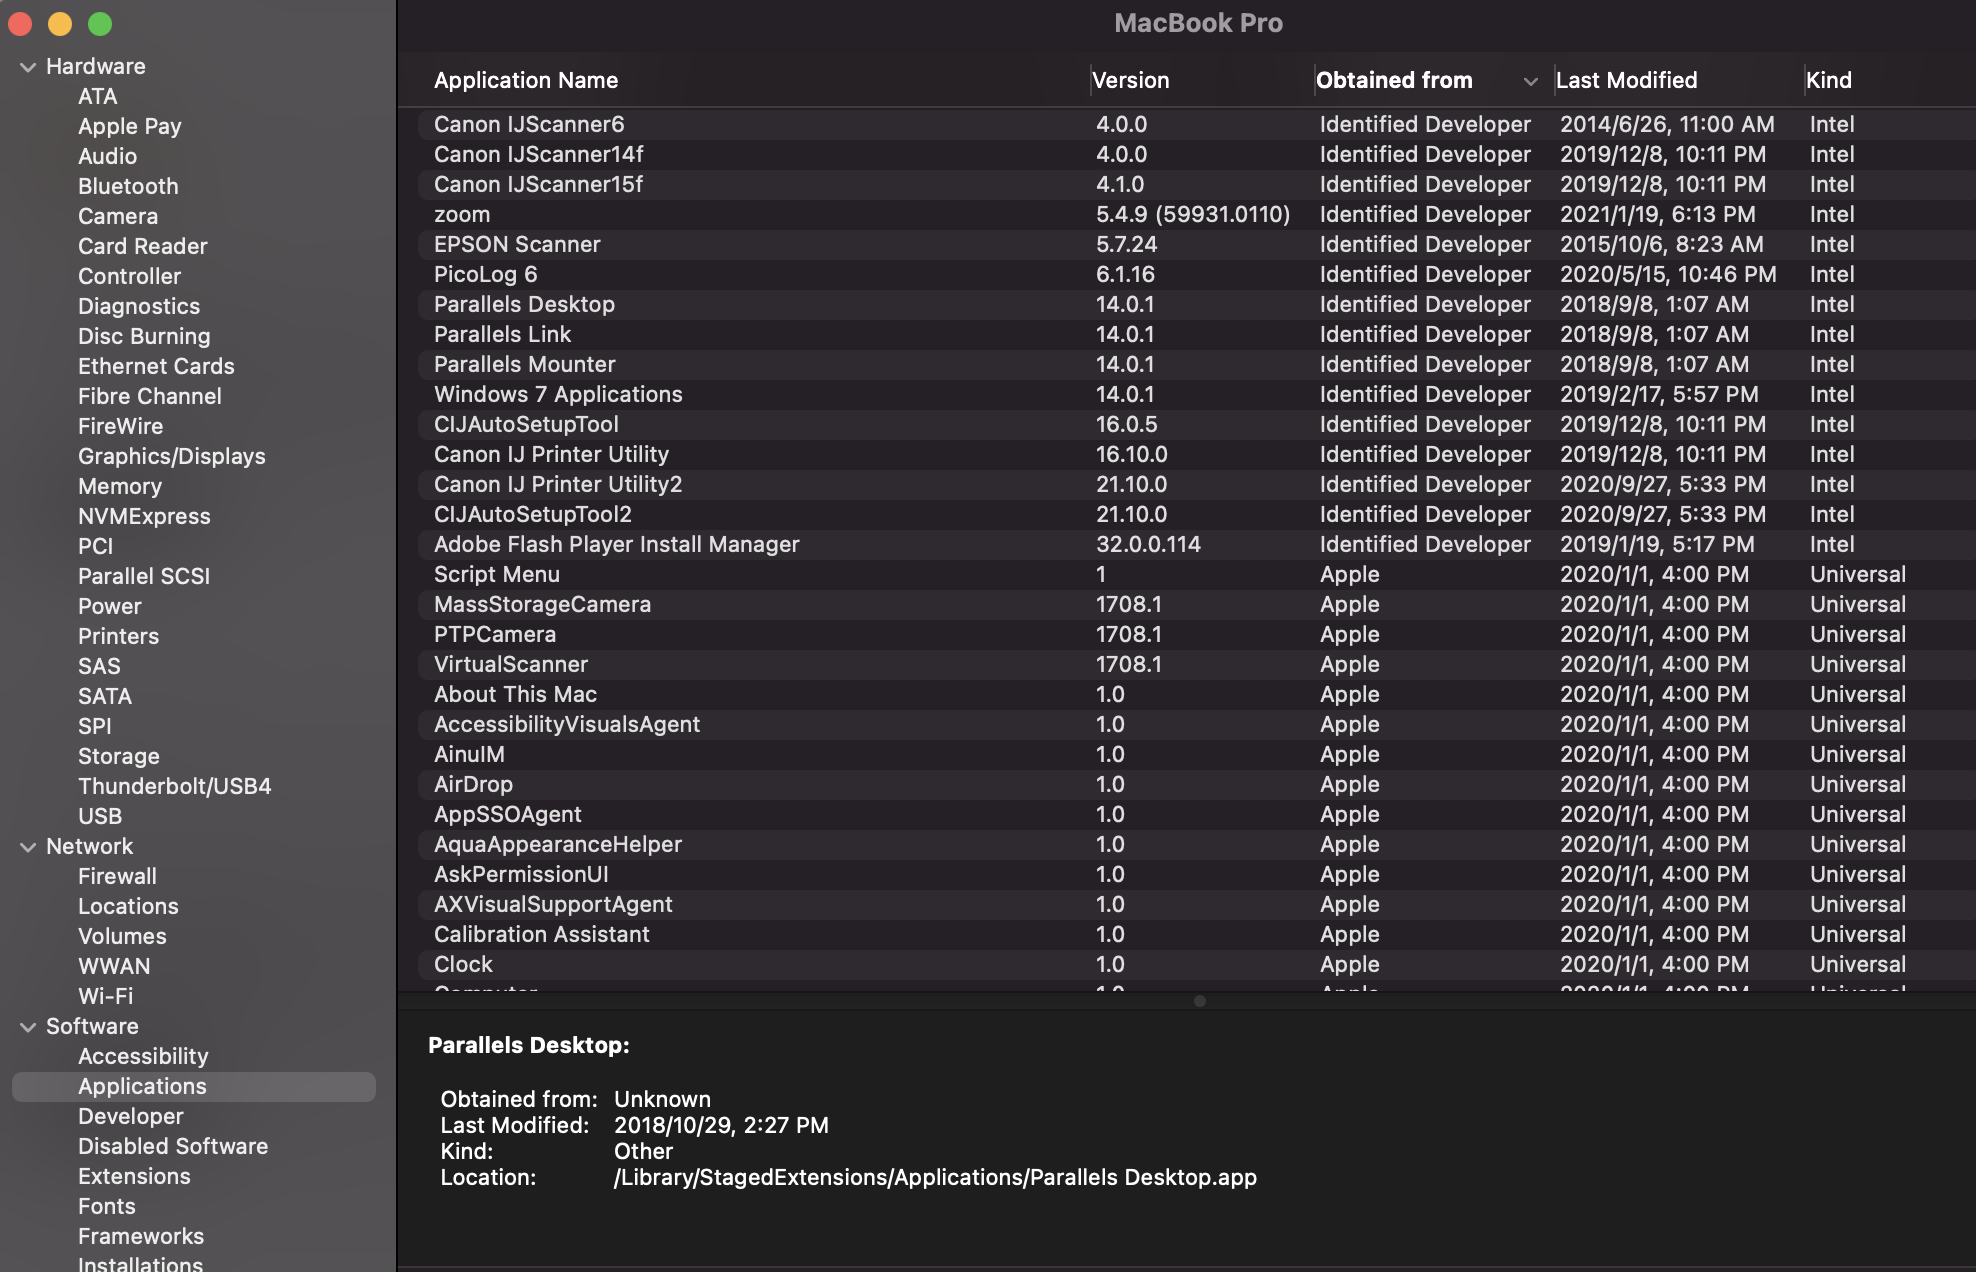Viewport: 1976px width, 1272px height.
Task: Select Parallels Desktop row in table
Action: click(x=524, y=304)
